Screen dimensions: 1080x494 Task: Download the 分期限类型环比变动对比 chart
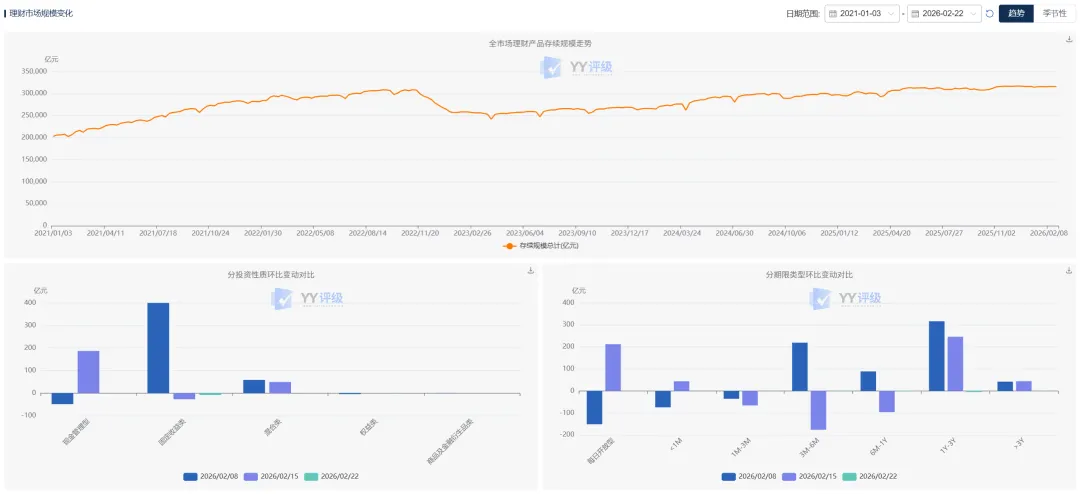pos(1069,271)
